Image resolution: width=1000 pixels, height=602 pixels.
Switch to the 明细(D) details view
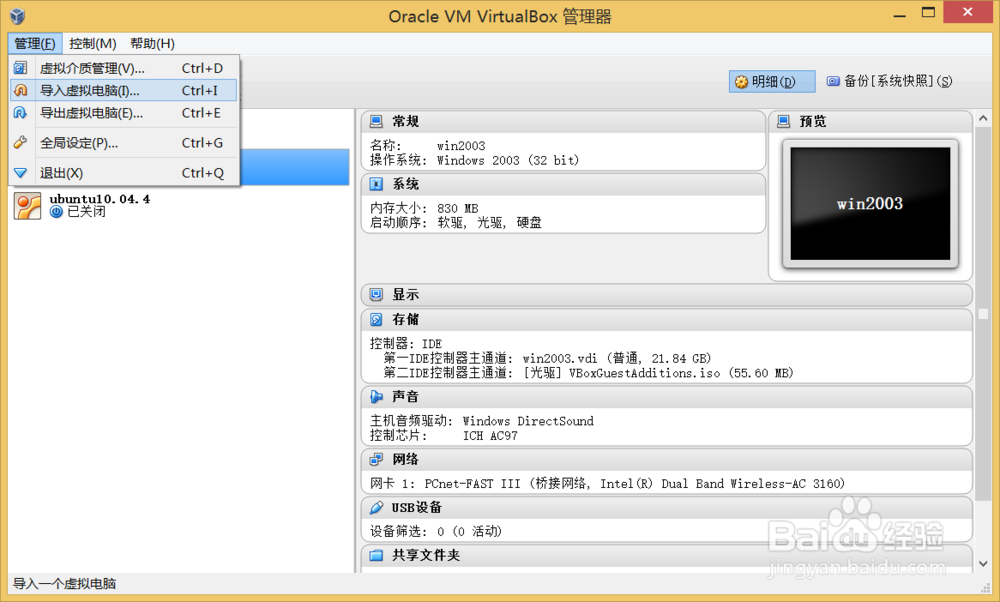pos(772,82)
